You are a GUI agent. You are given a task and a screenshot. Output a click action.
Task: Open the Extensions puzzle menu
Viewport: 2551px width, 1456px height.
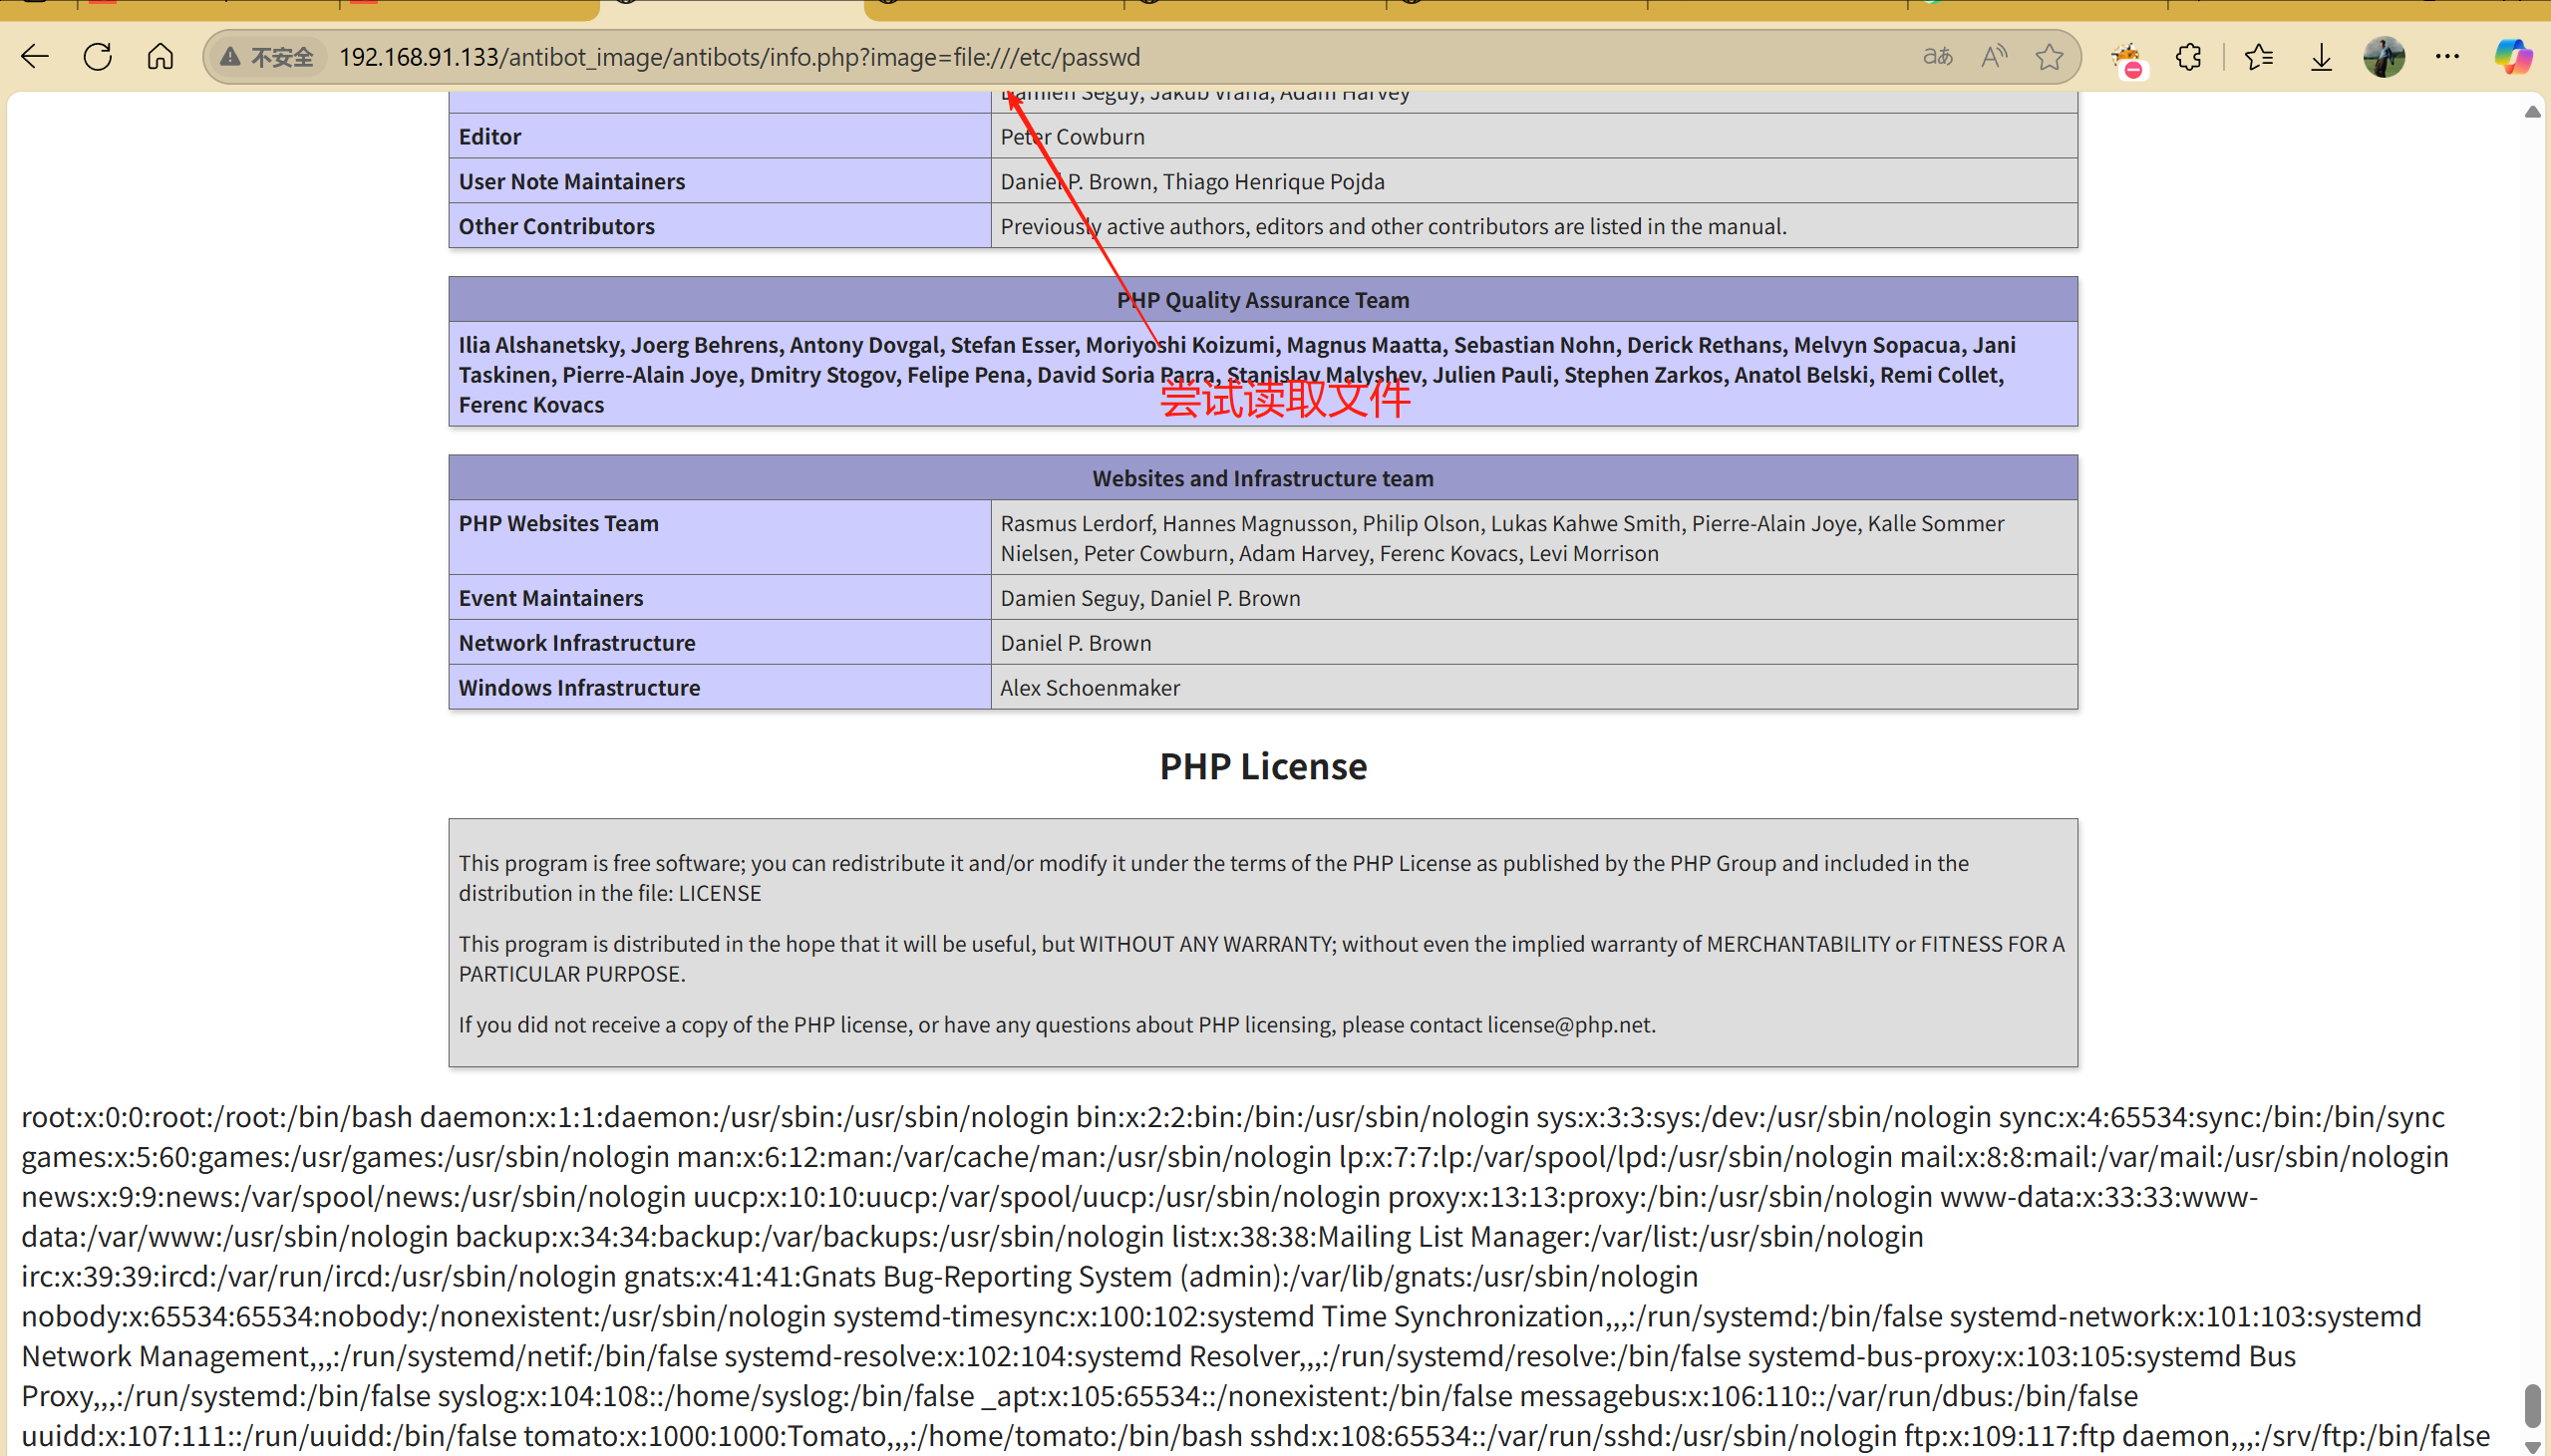2189,57
